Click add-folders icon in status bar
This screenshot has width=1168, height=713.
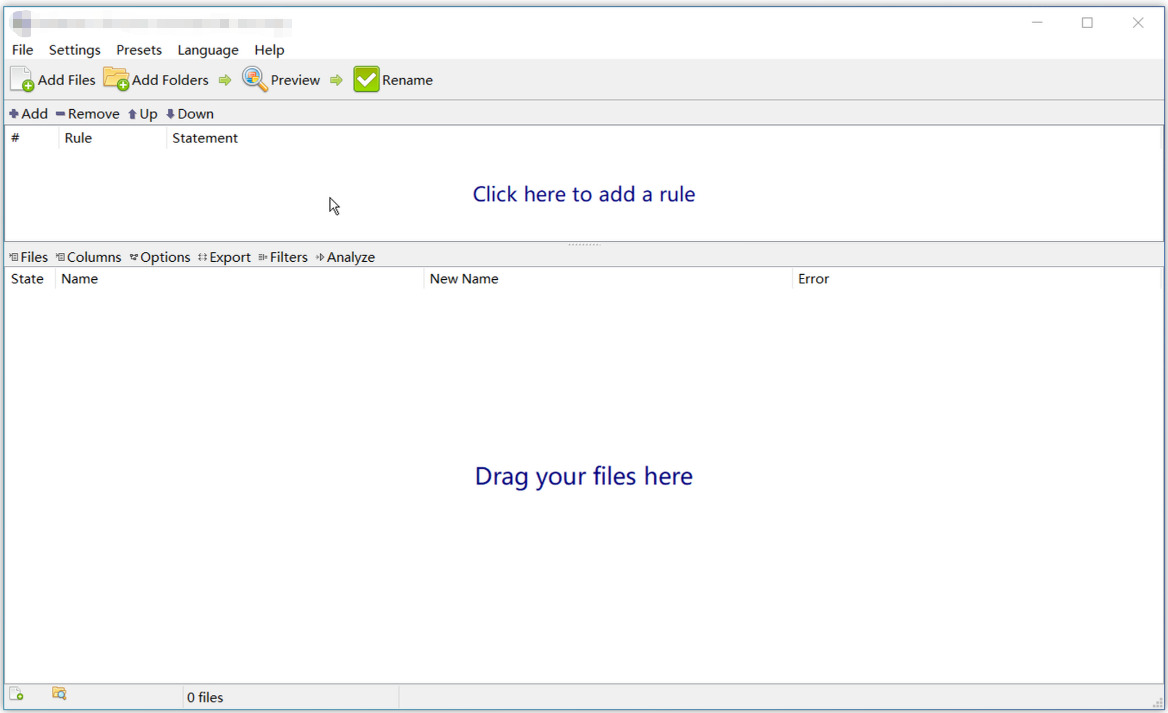coord(59,694)
